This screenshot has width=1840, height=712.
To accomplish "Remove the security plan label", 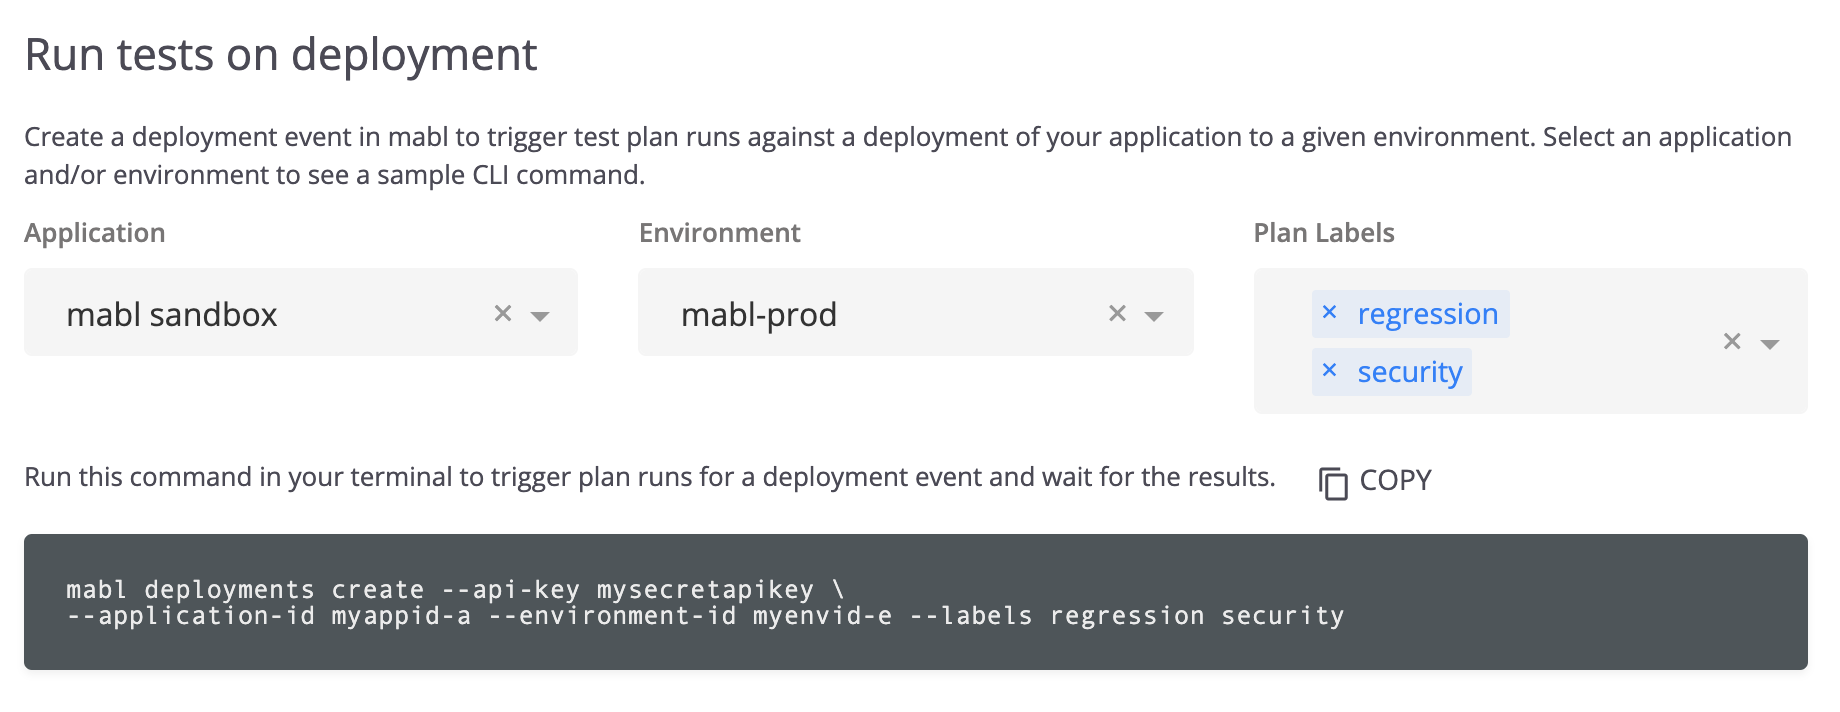I will [1329, 371].
